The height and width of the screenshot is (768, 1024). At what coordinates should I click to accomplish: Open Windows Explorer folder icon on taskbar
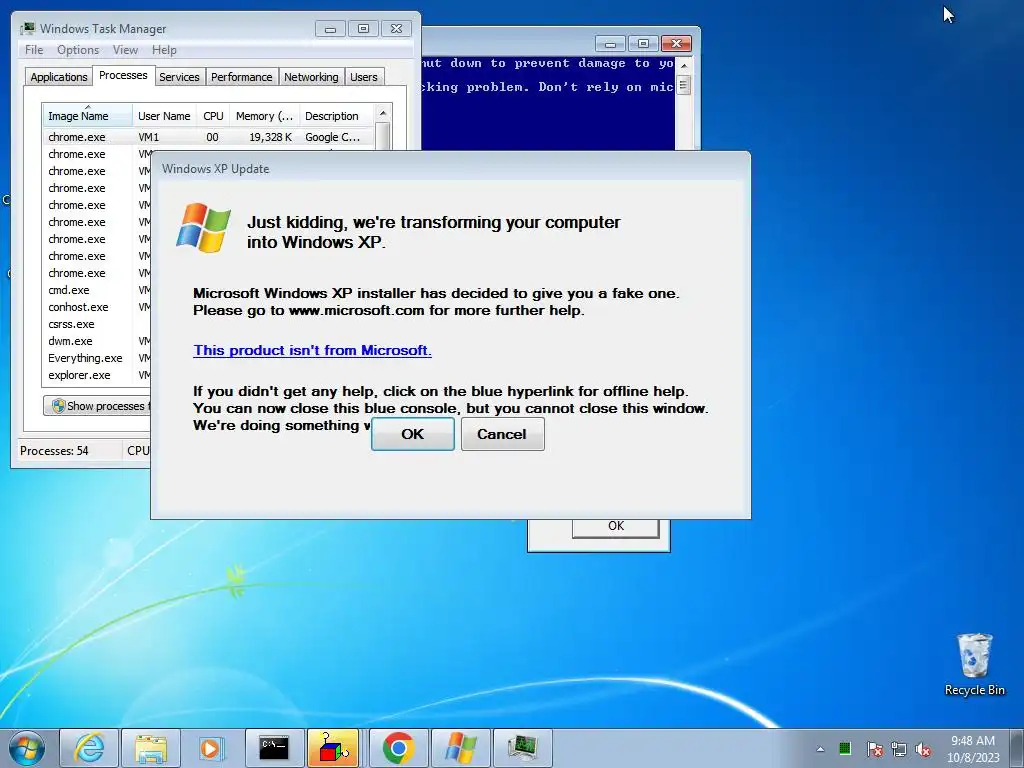(x=151, y=748)
